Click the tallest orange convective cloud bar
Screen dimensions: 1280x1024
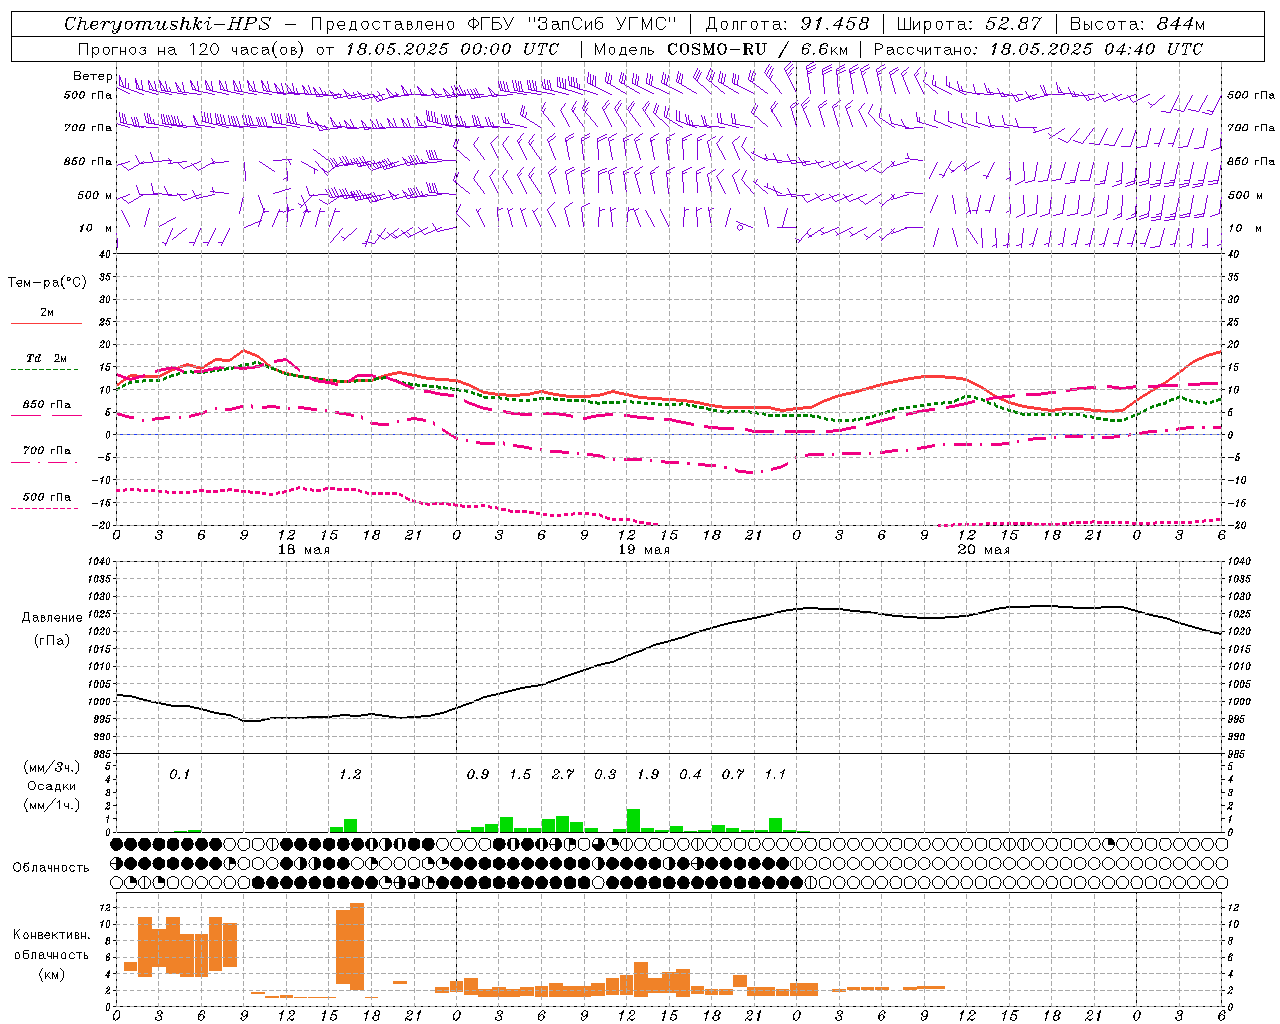tap(357, 946)
